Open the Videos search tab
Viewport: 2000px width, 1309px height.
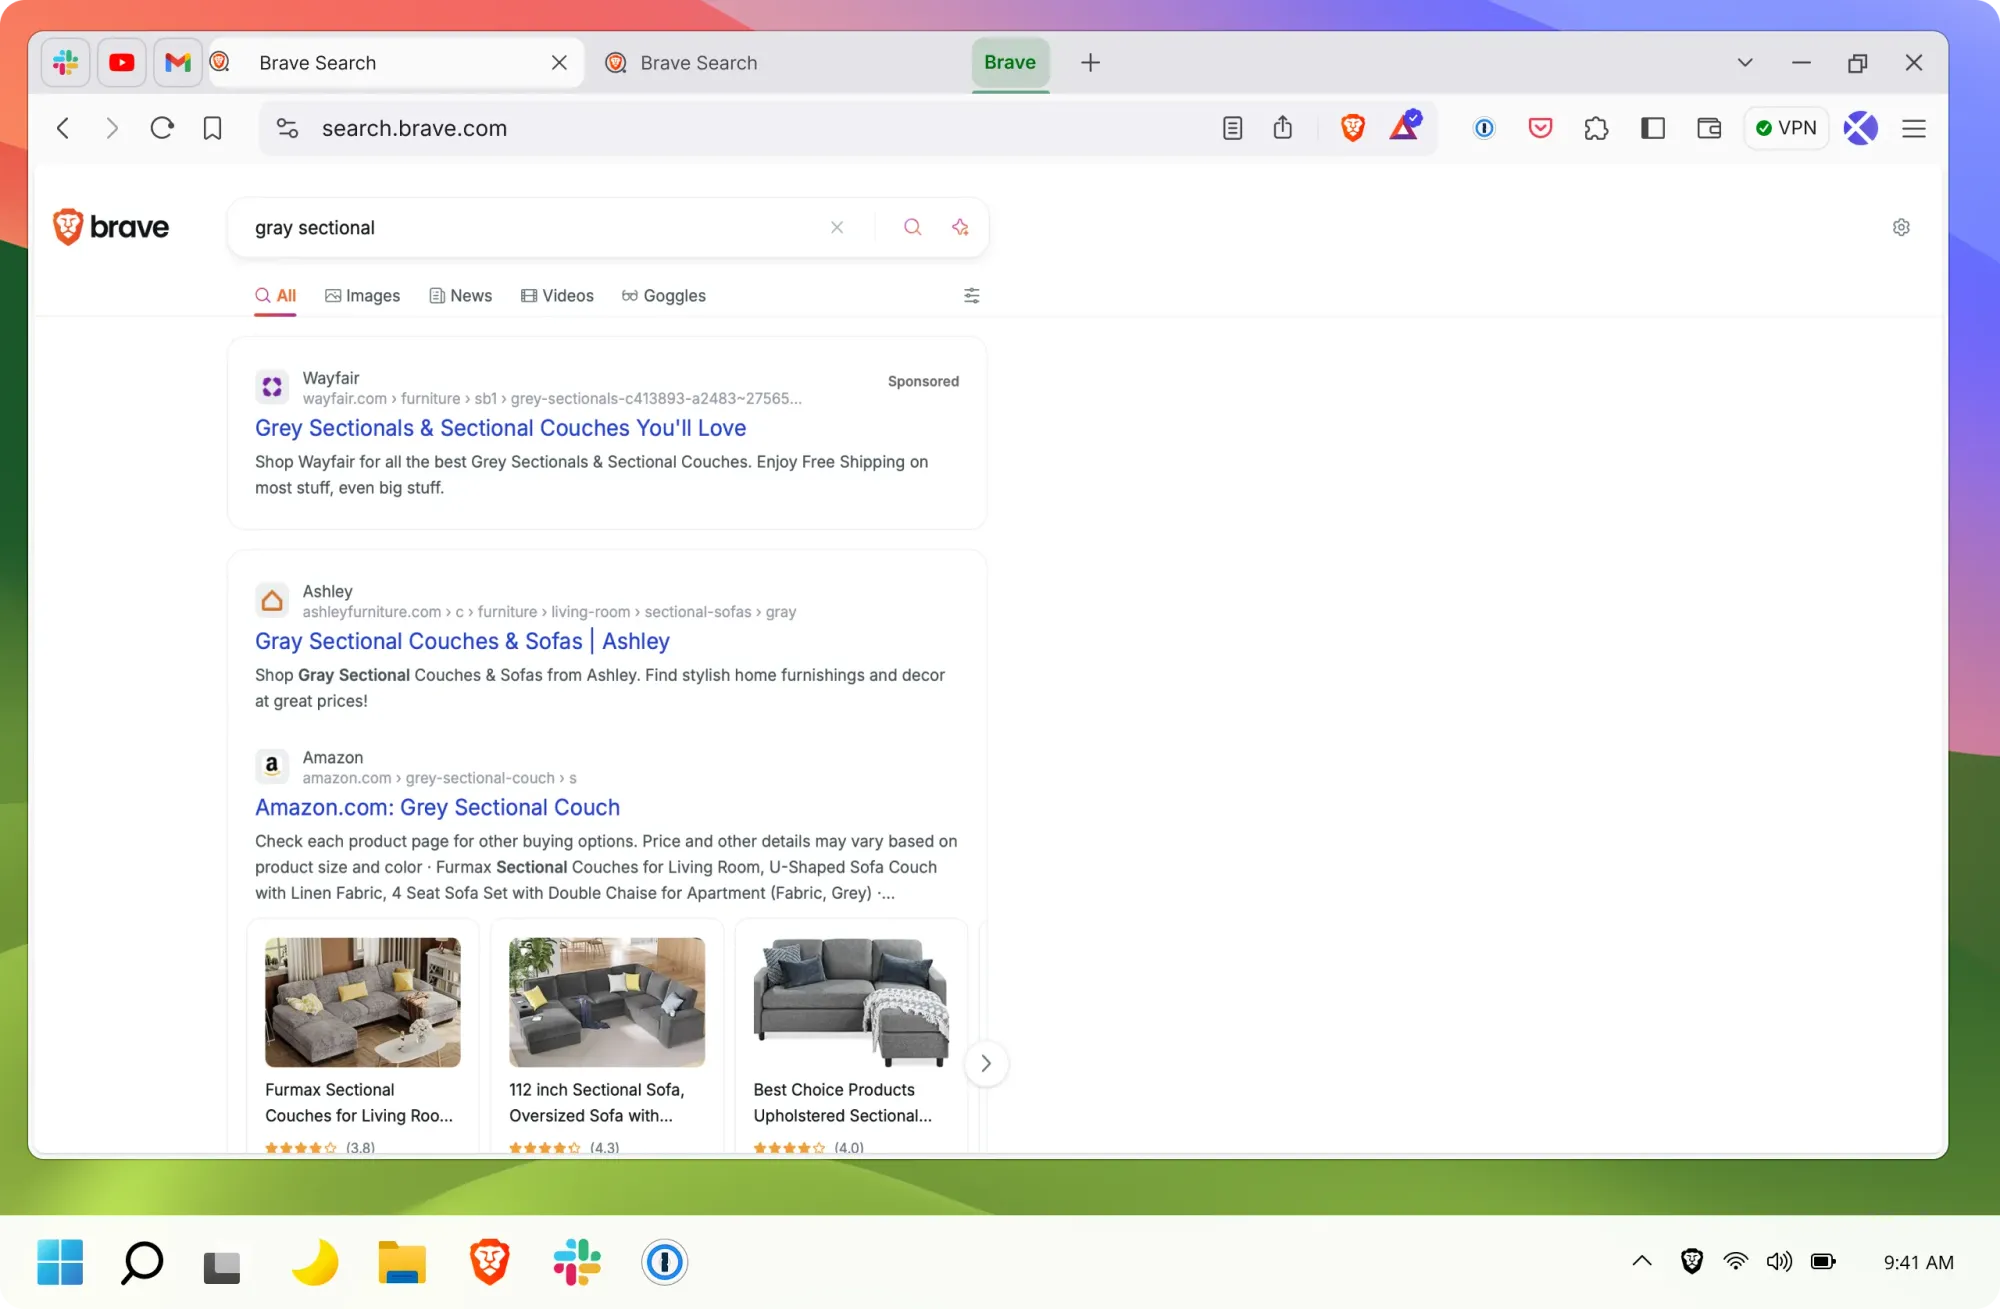(x=557, y=295)
